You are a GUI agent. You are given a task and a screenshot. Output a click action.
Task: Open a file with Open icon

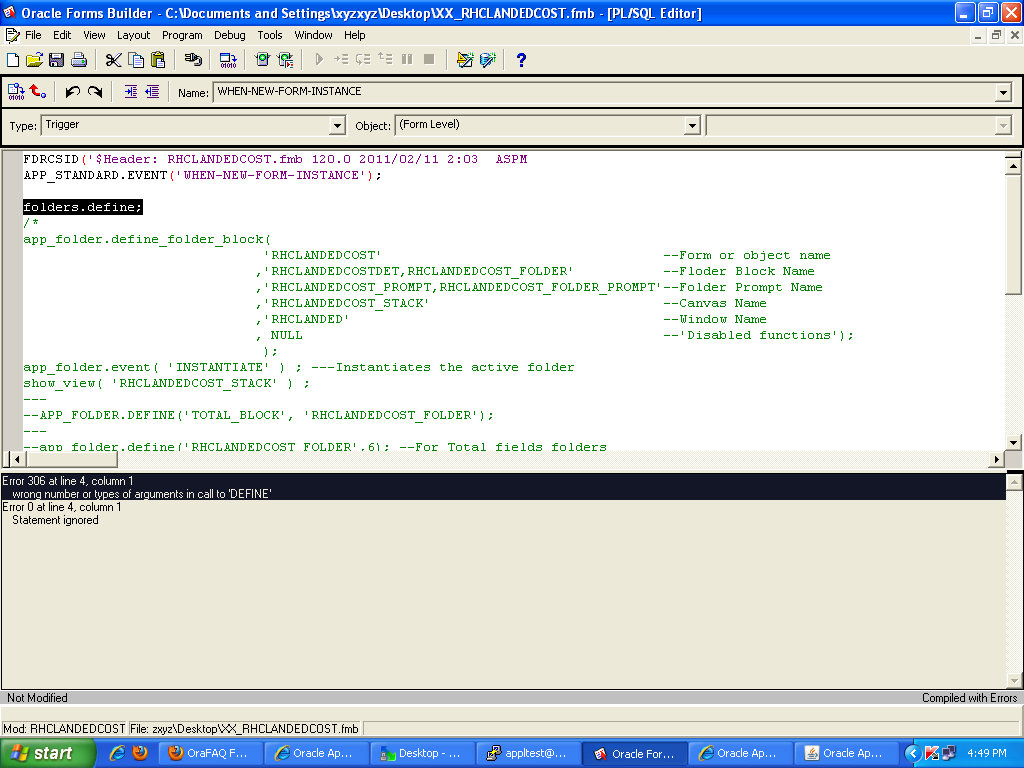point(34,60)
